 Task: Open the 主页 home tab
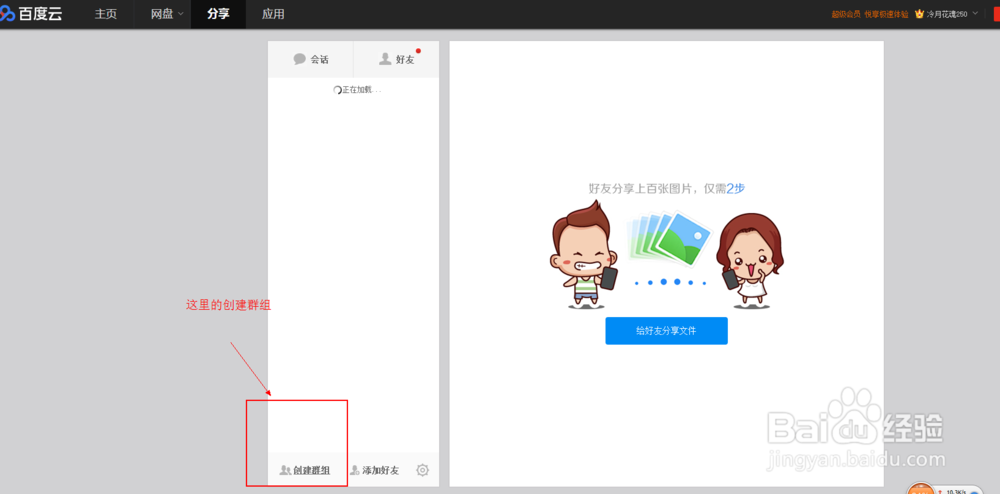pos(106,14)
